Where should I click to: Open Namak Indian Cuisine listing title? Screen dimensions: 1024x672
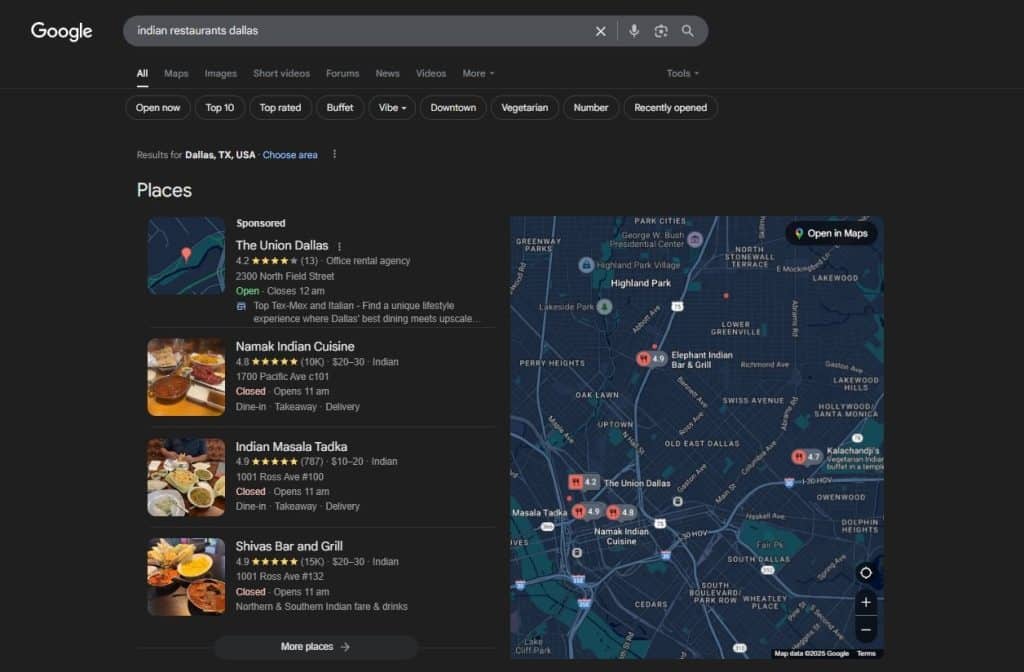295,346
